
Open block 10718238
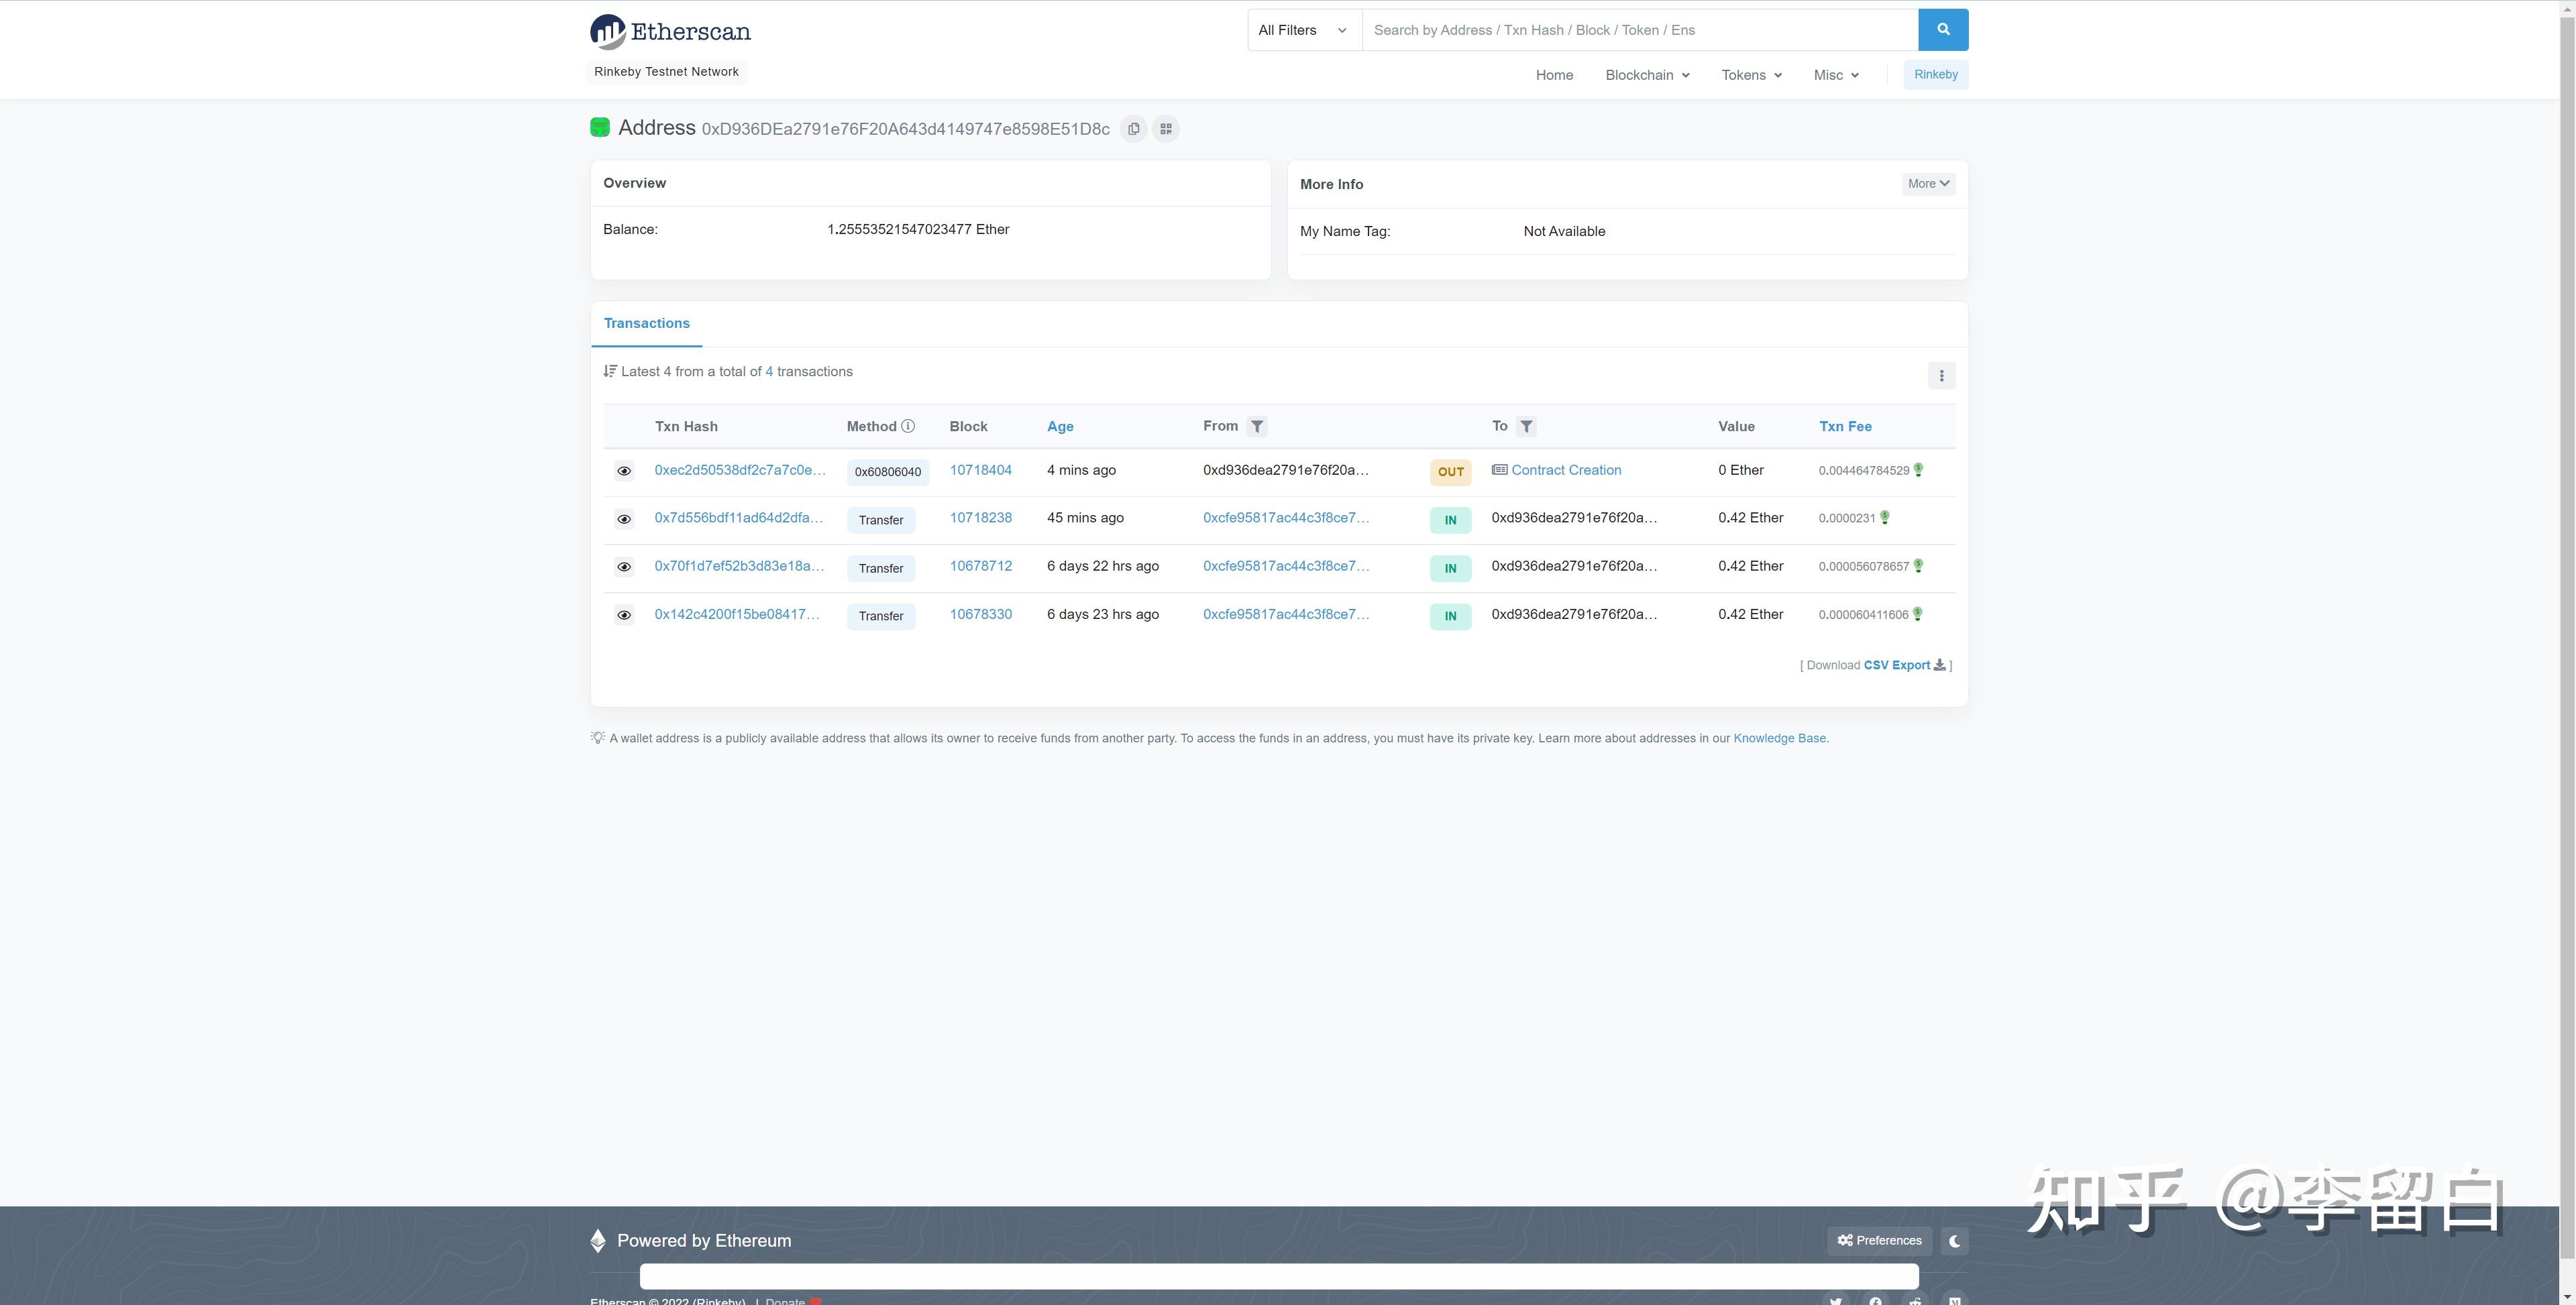pyautogui.click(x=980, y=518)
